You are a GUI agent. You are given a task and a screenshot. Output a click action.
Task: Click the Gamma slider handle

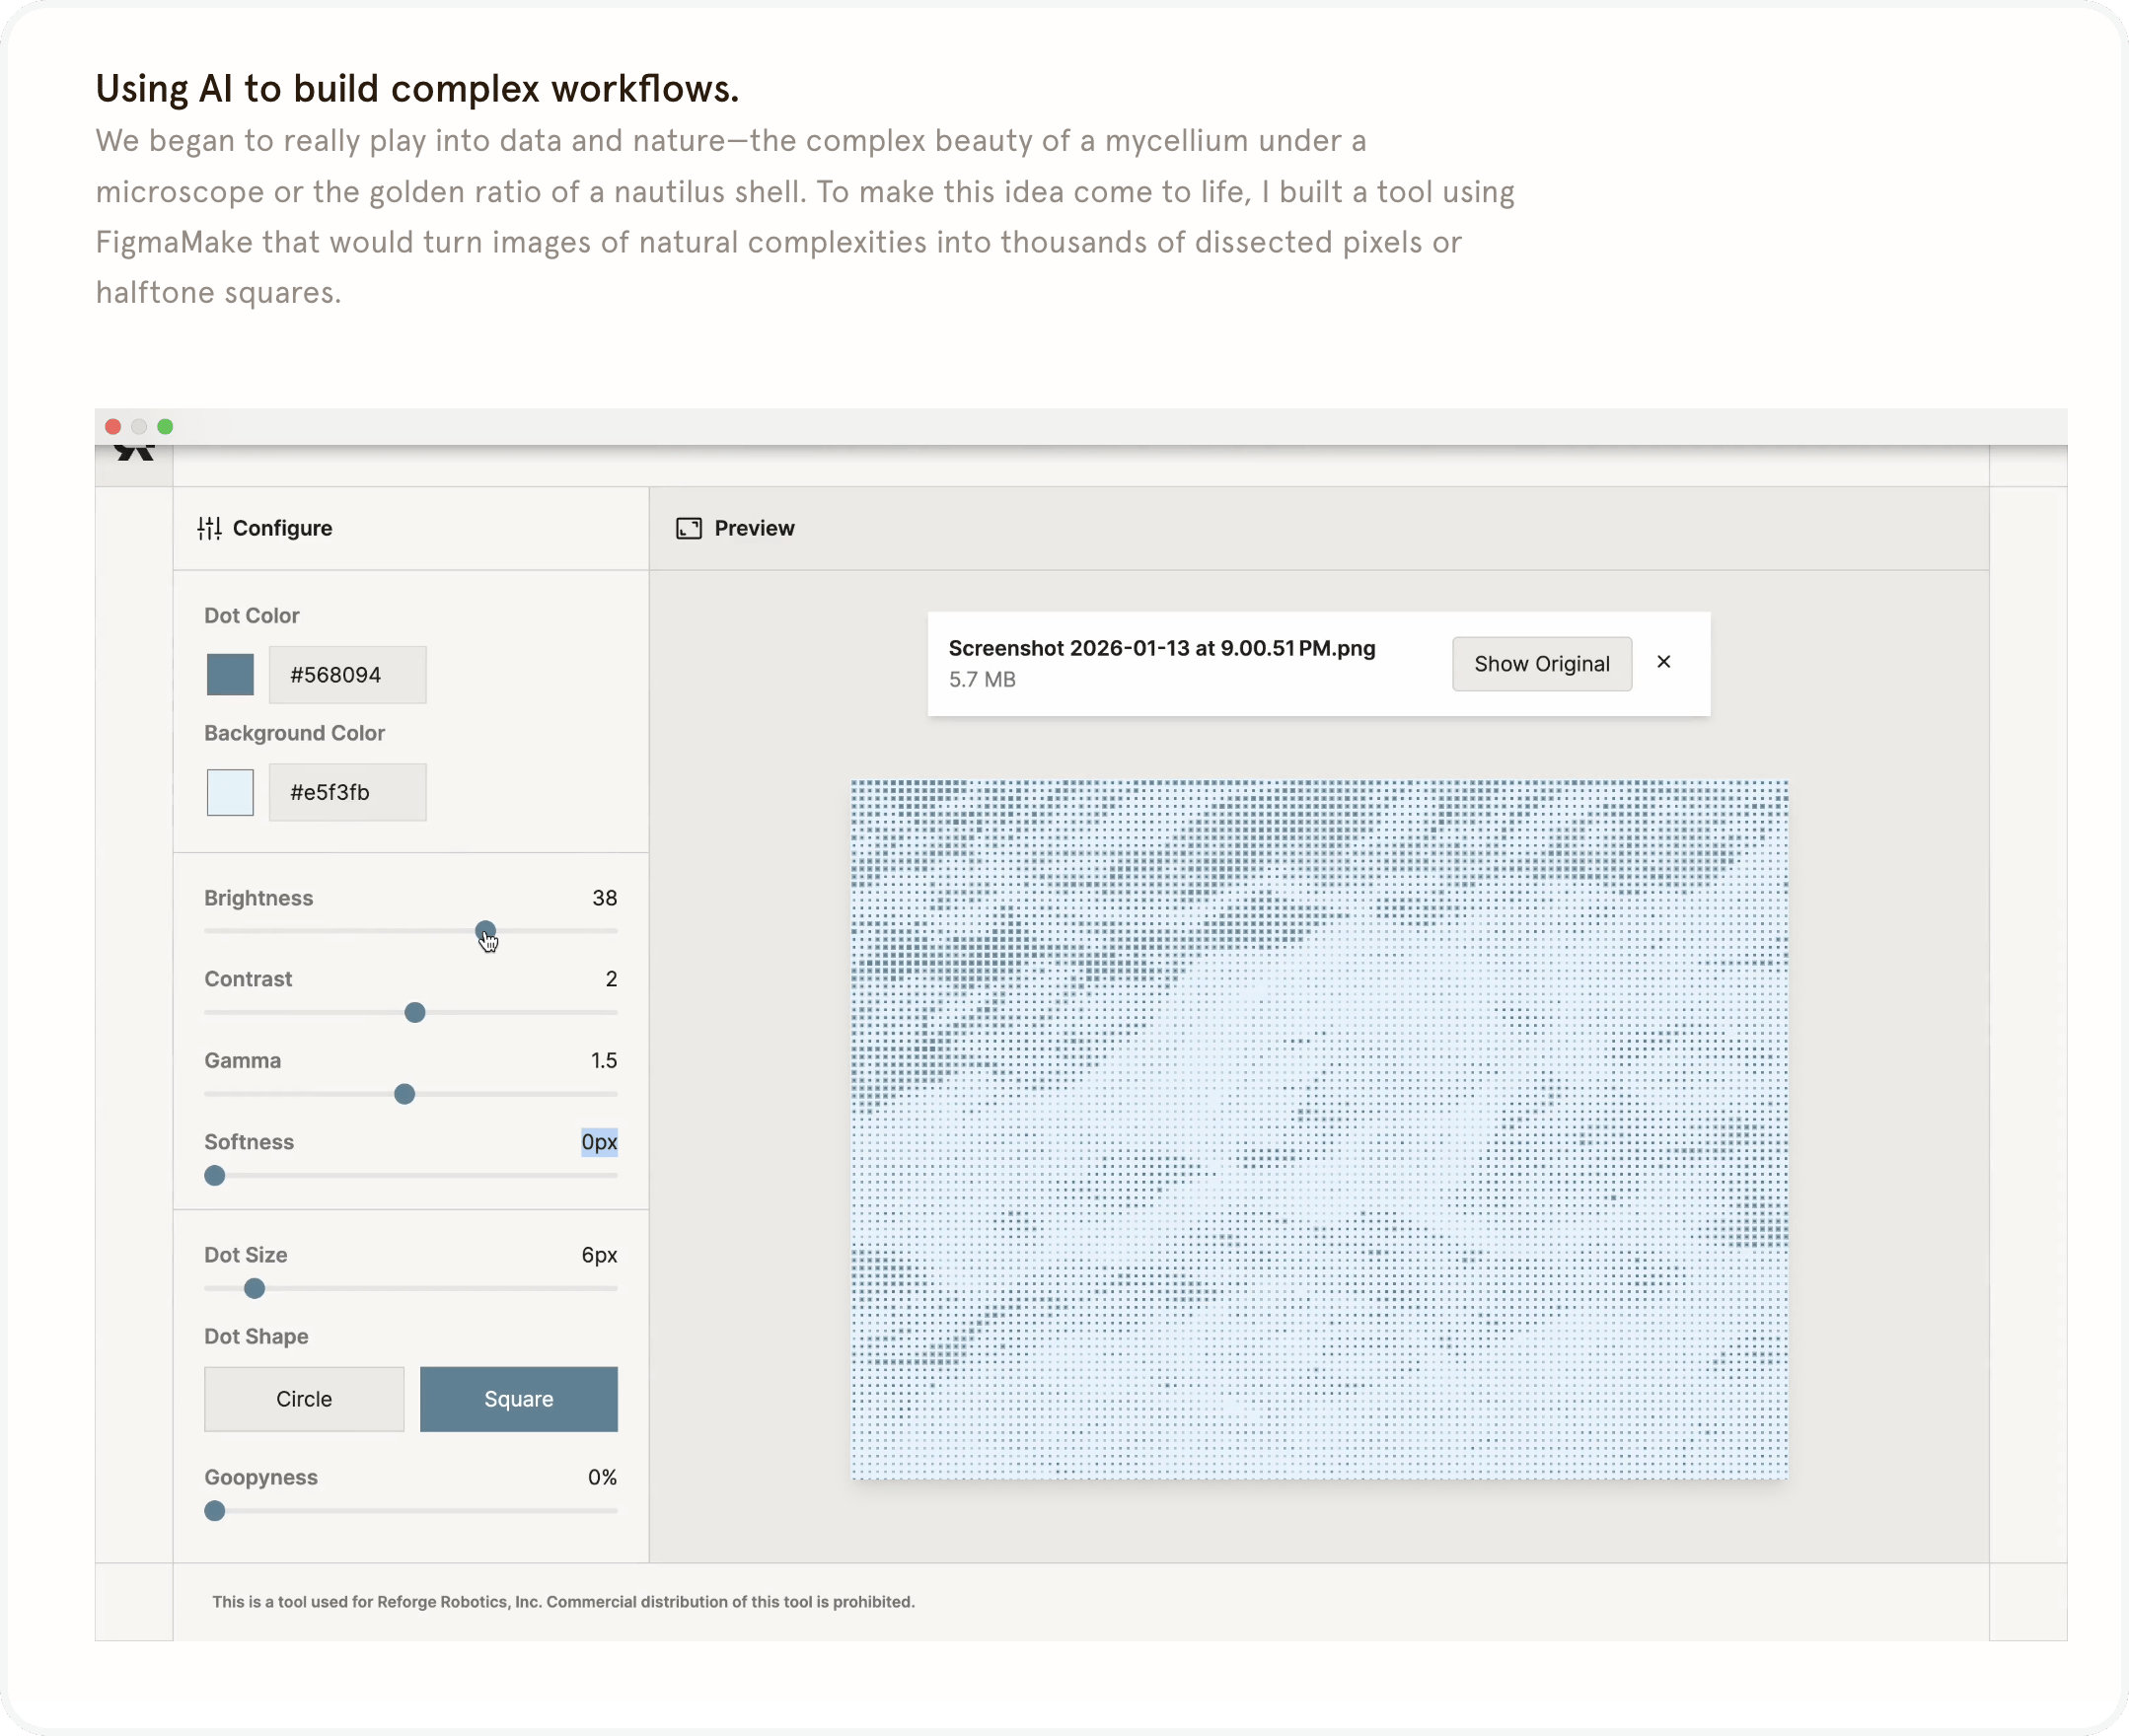point(404,1094)
